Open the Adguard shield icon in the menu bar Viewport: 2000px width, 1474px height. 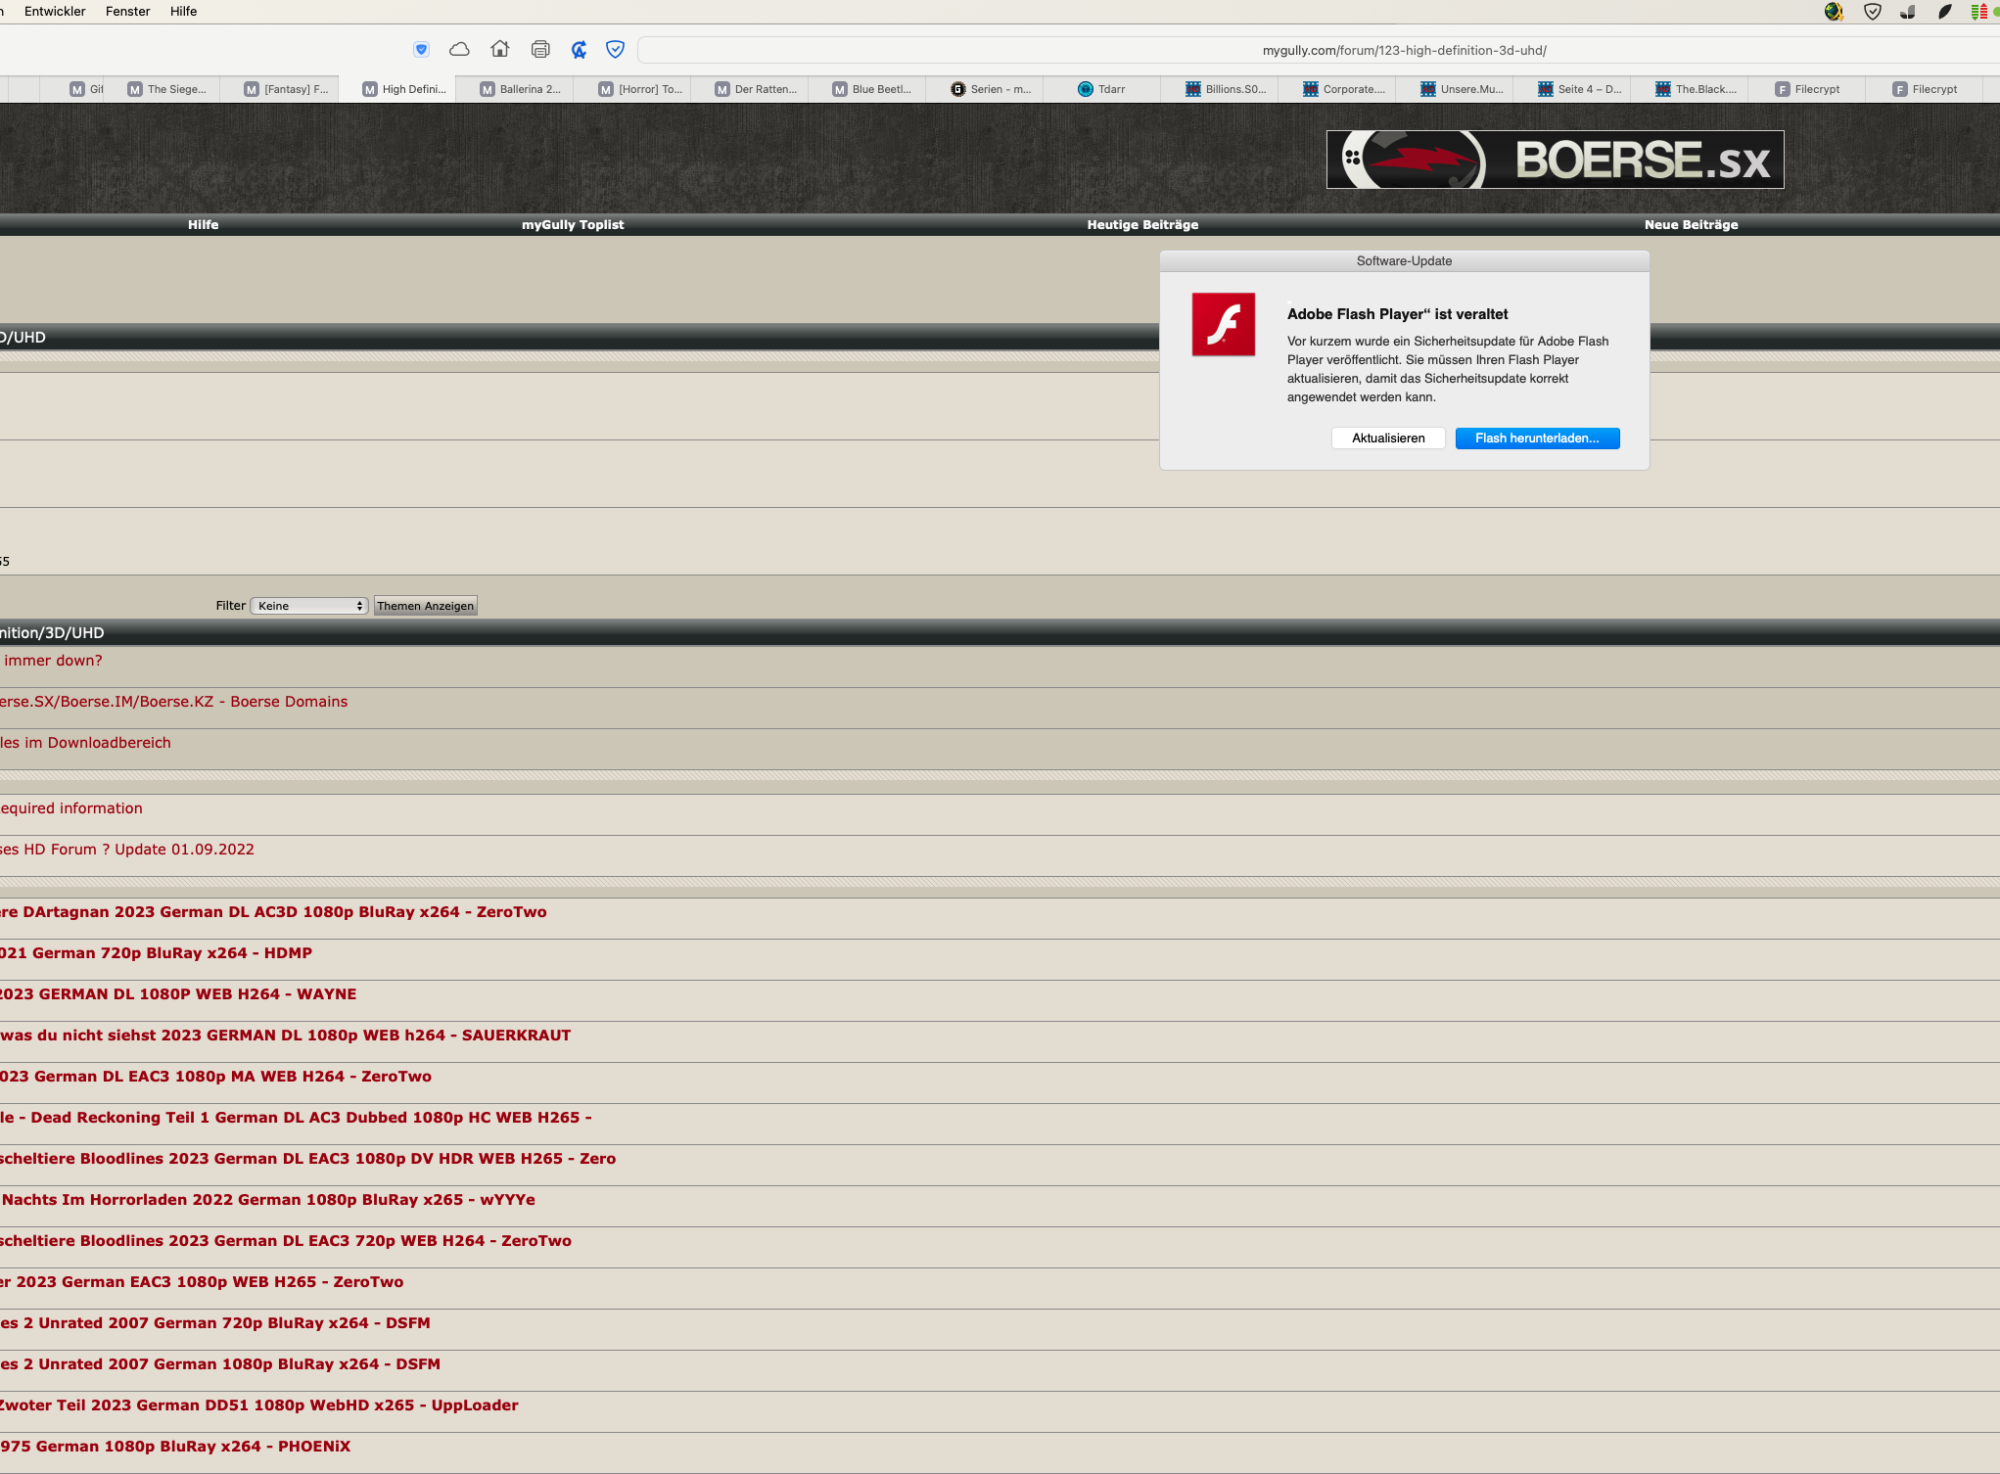tap(1873, 12)
